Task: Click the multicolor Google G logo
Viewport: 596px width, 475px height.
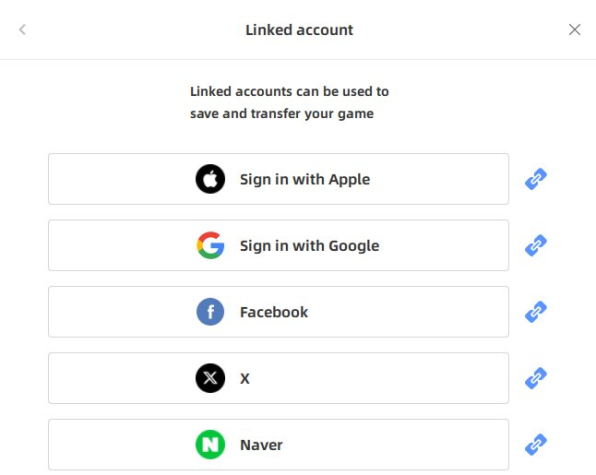Action: coord(210,245)
